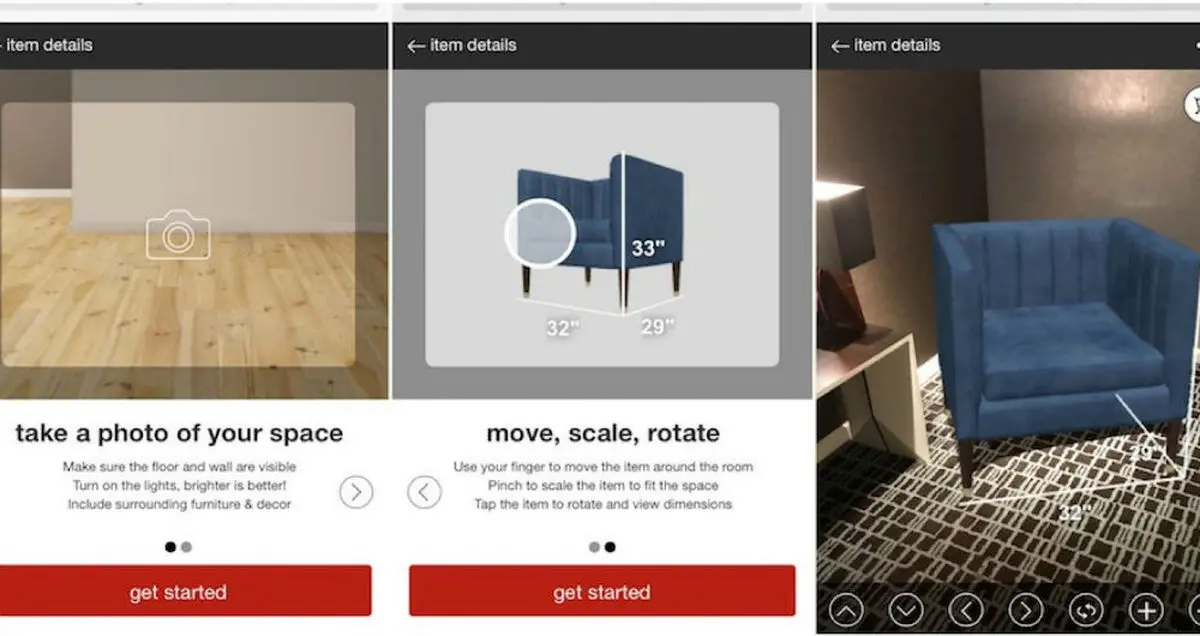Go back via middle panel item details arrow
The width and height of the screenshot is (1200, 636).
[x=416, y=46]
